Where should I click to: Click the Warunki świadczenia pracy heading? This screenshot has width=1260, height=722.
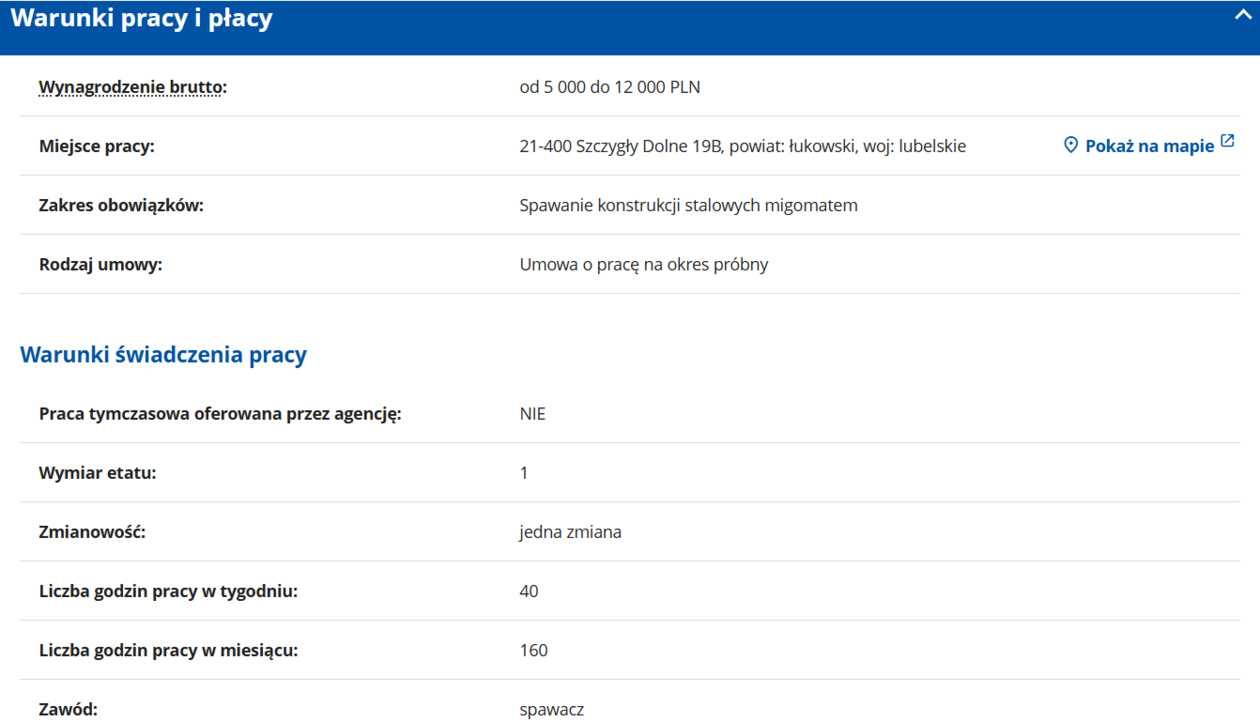[163, 355]
